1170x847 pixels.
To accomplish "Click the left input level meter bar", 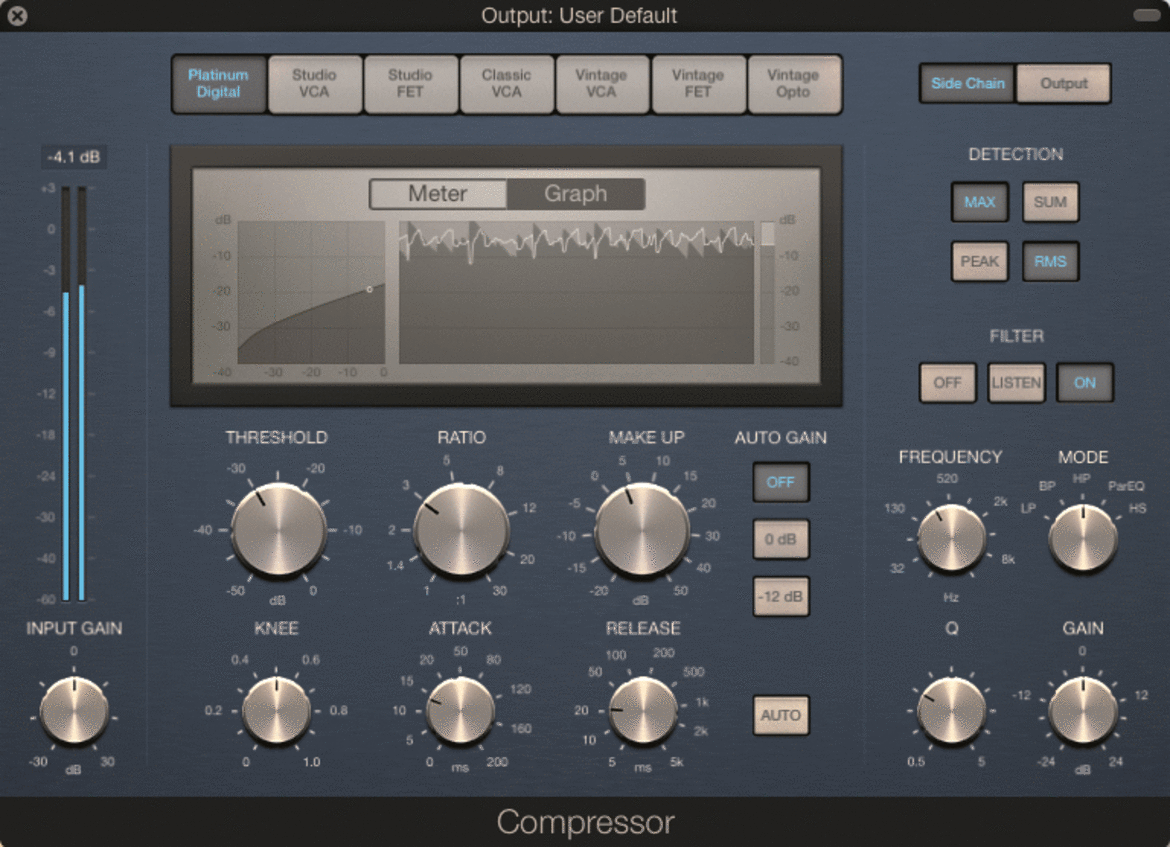I will [66, 394].
